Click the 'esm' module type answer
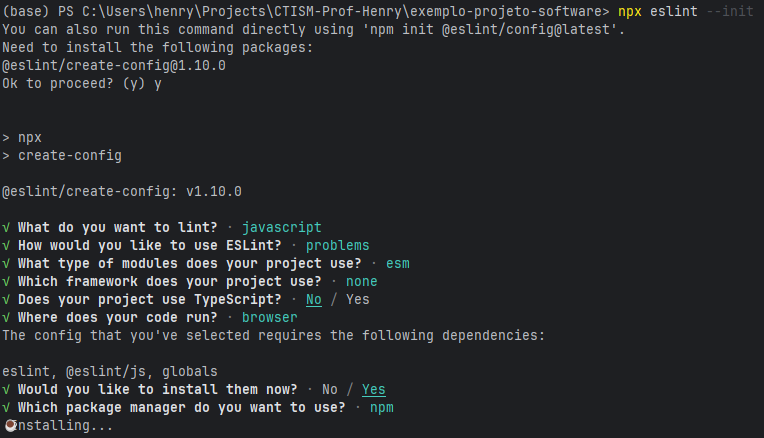Screen dimensions: 764x438 (x=398, y=263)
